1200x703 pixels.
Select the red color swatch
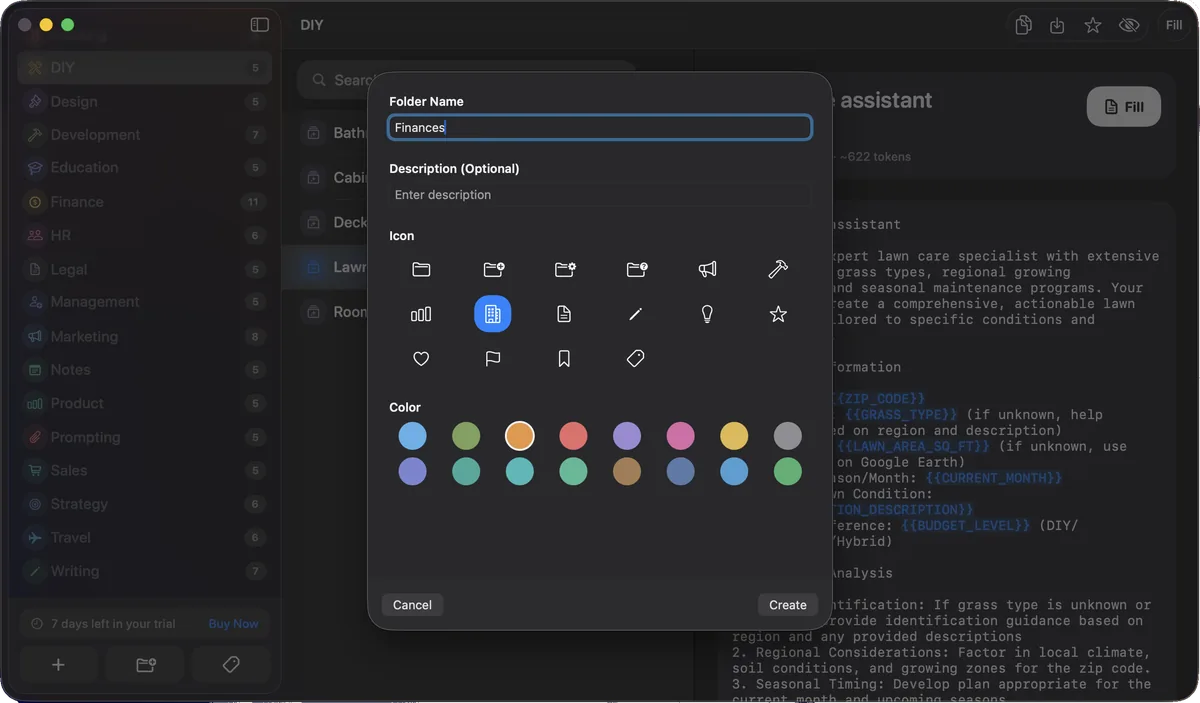pyautogui.click(x=573, y=435)
